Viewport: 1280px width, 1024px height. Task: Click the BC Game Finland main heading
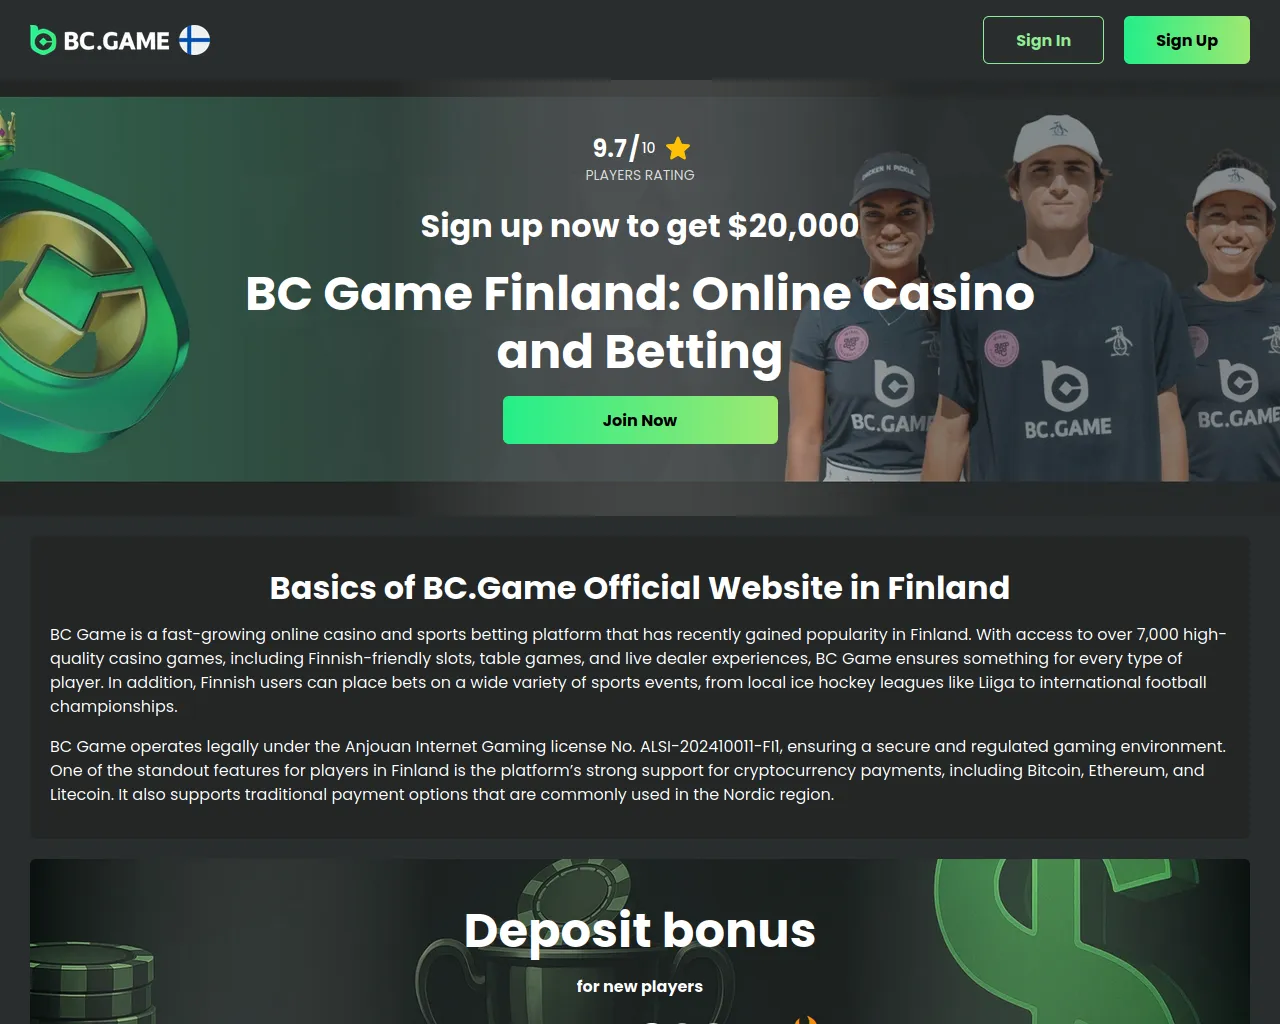[x=640, y=322]
